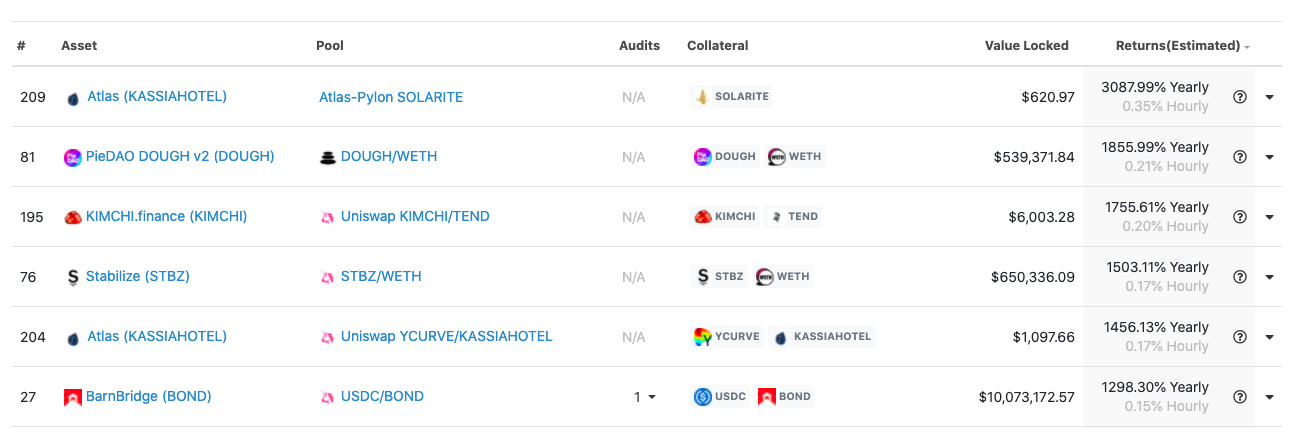Click the KIMCHI collateral token badge
The width and height of the screenshot is (1301, 429).
coord(725,217)
